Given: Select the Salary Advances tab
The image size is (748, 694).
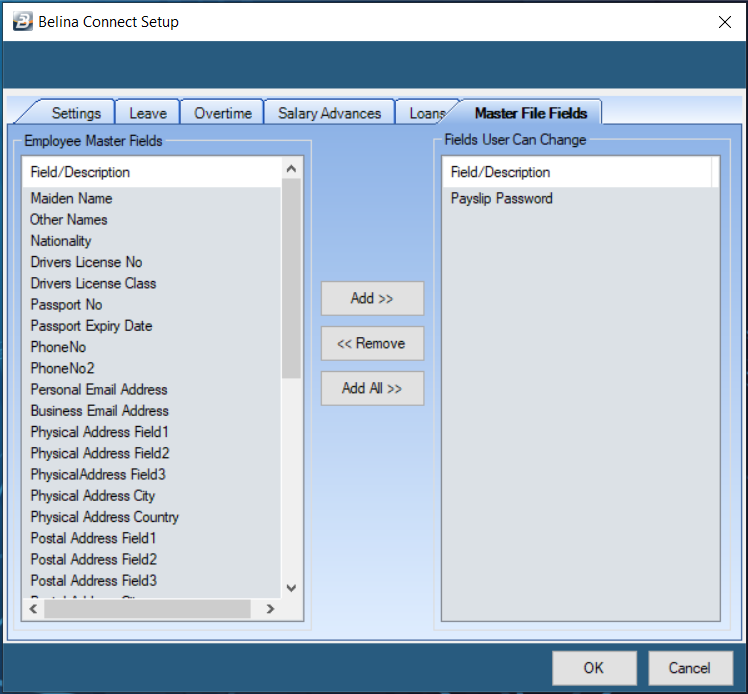Looking at the screenshot, I should (x=330, y=113).
